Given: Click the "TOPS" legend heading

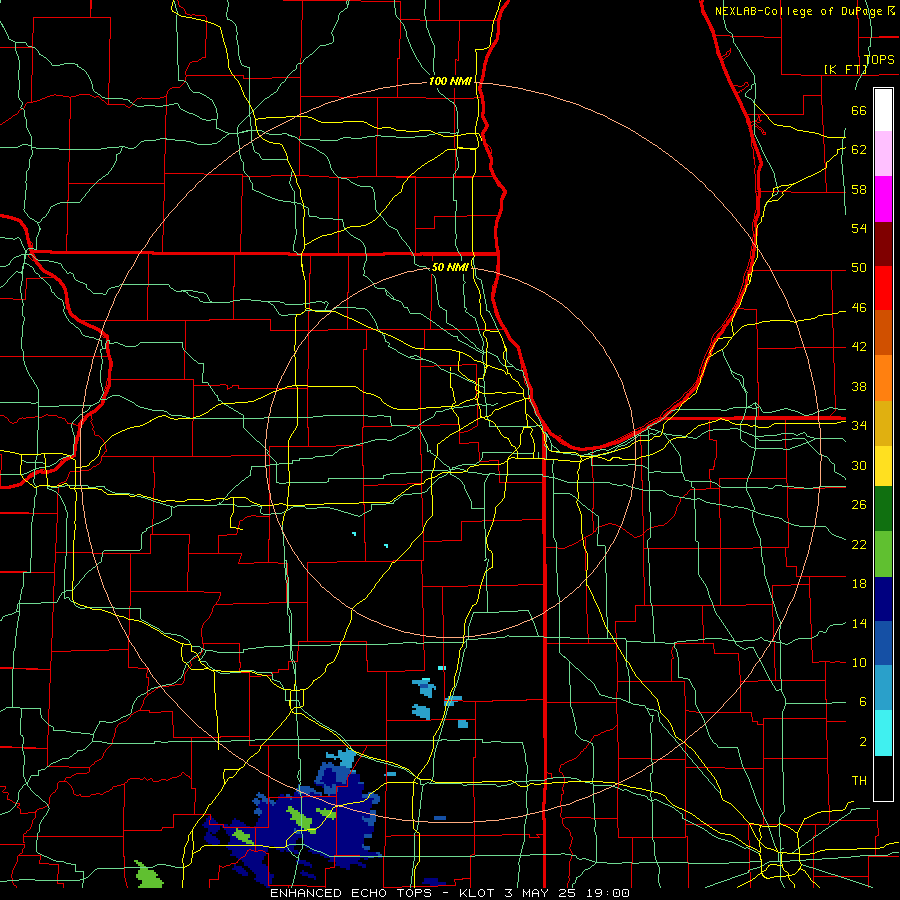Looking at the screenshot, I should coord(879,59).
